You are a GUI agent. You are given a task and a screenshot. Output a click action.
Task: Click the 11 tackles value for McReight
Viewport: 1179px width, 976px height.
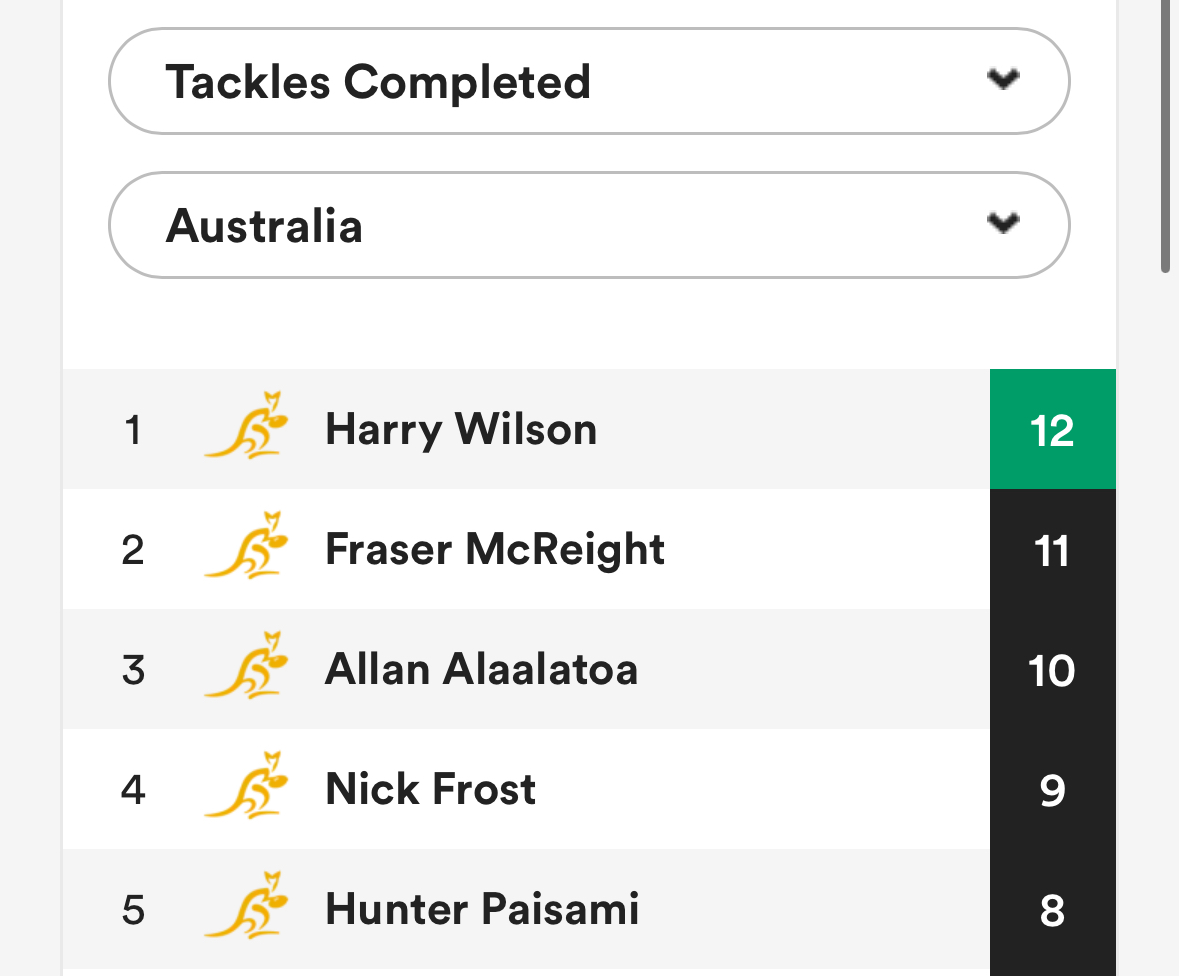(x=1053, y=550)
